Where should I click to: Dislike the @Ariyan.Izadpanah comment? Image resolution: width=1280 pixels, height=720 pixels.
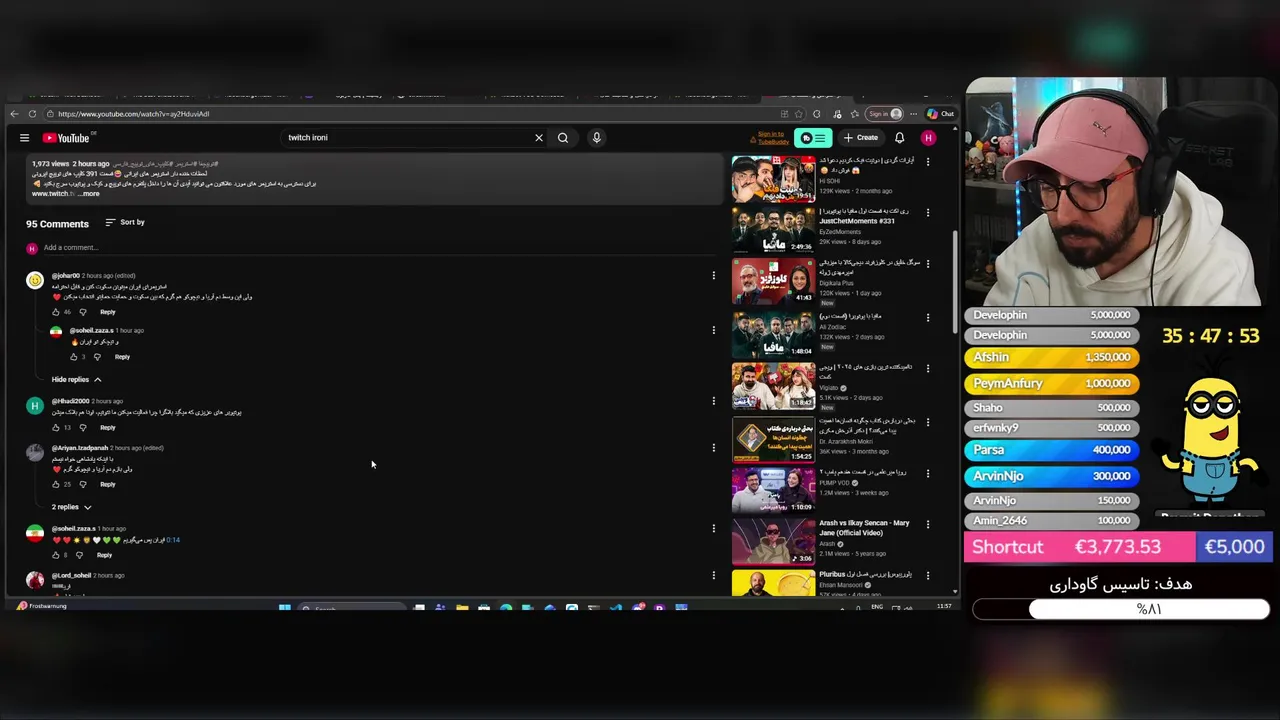pyautogui.click(x=82, y=484)
